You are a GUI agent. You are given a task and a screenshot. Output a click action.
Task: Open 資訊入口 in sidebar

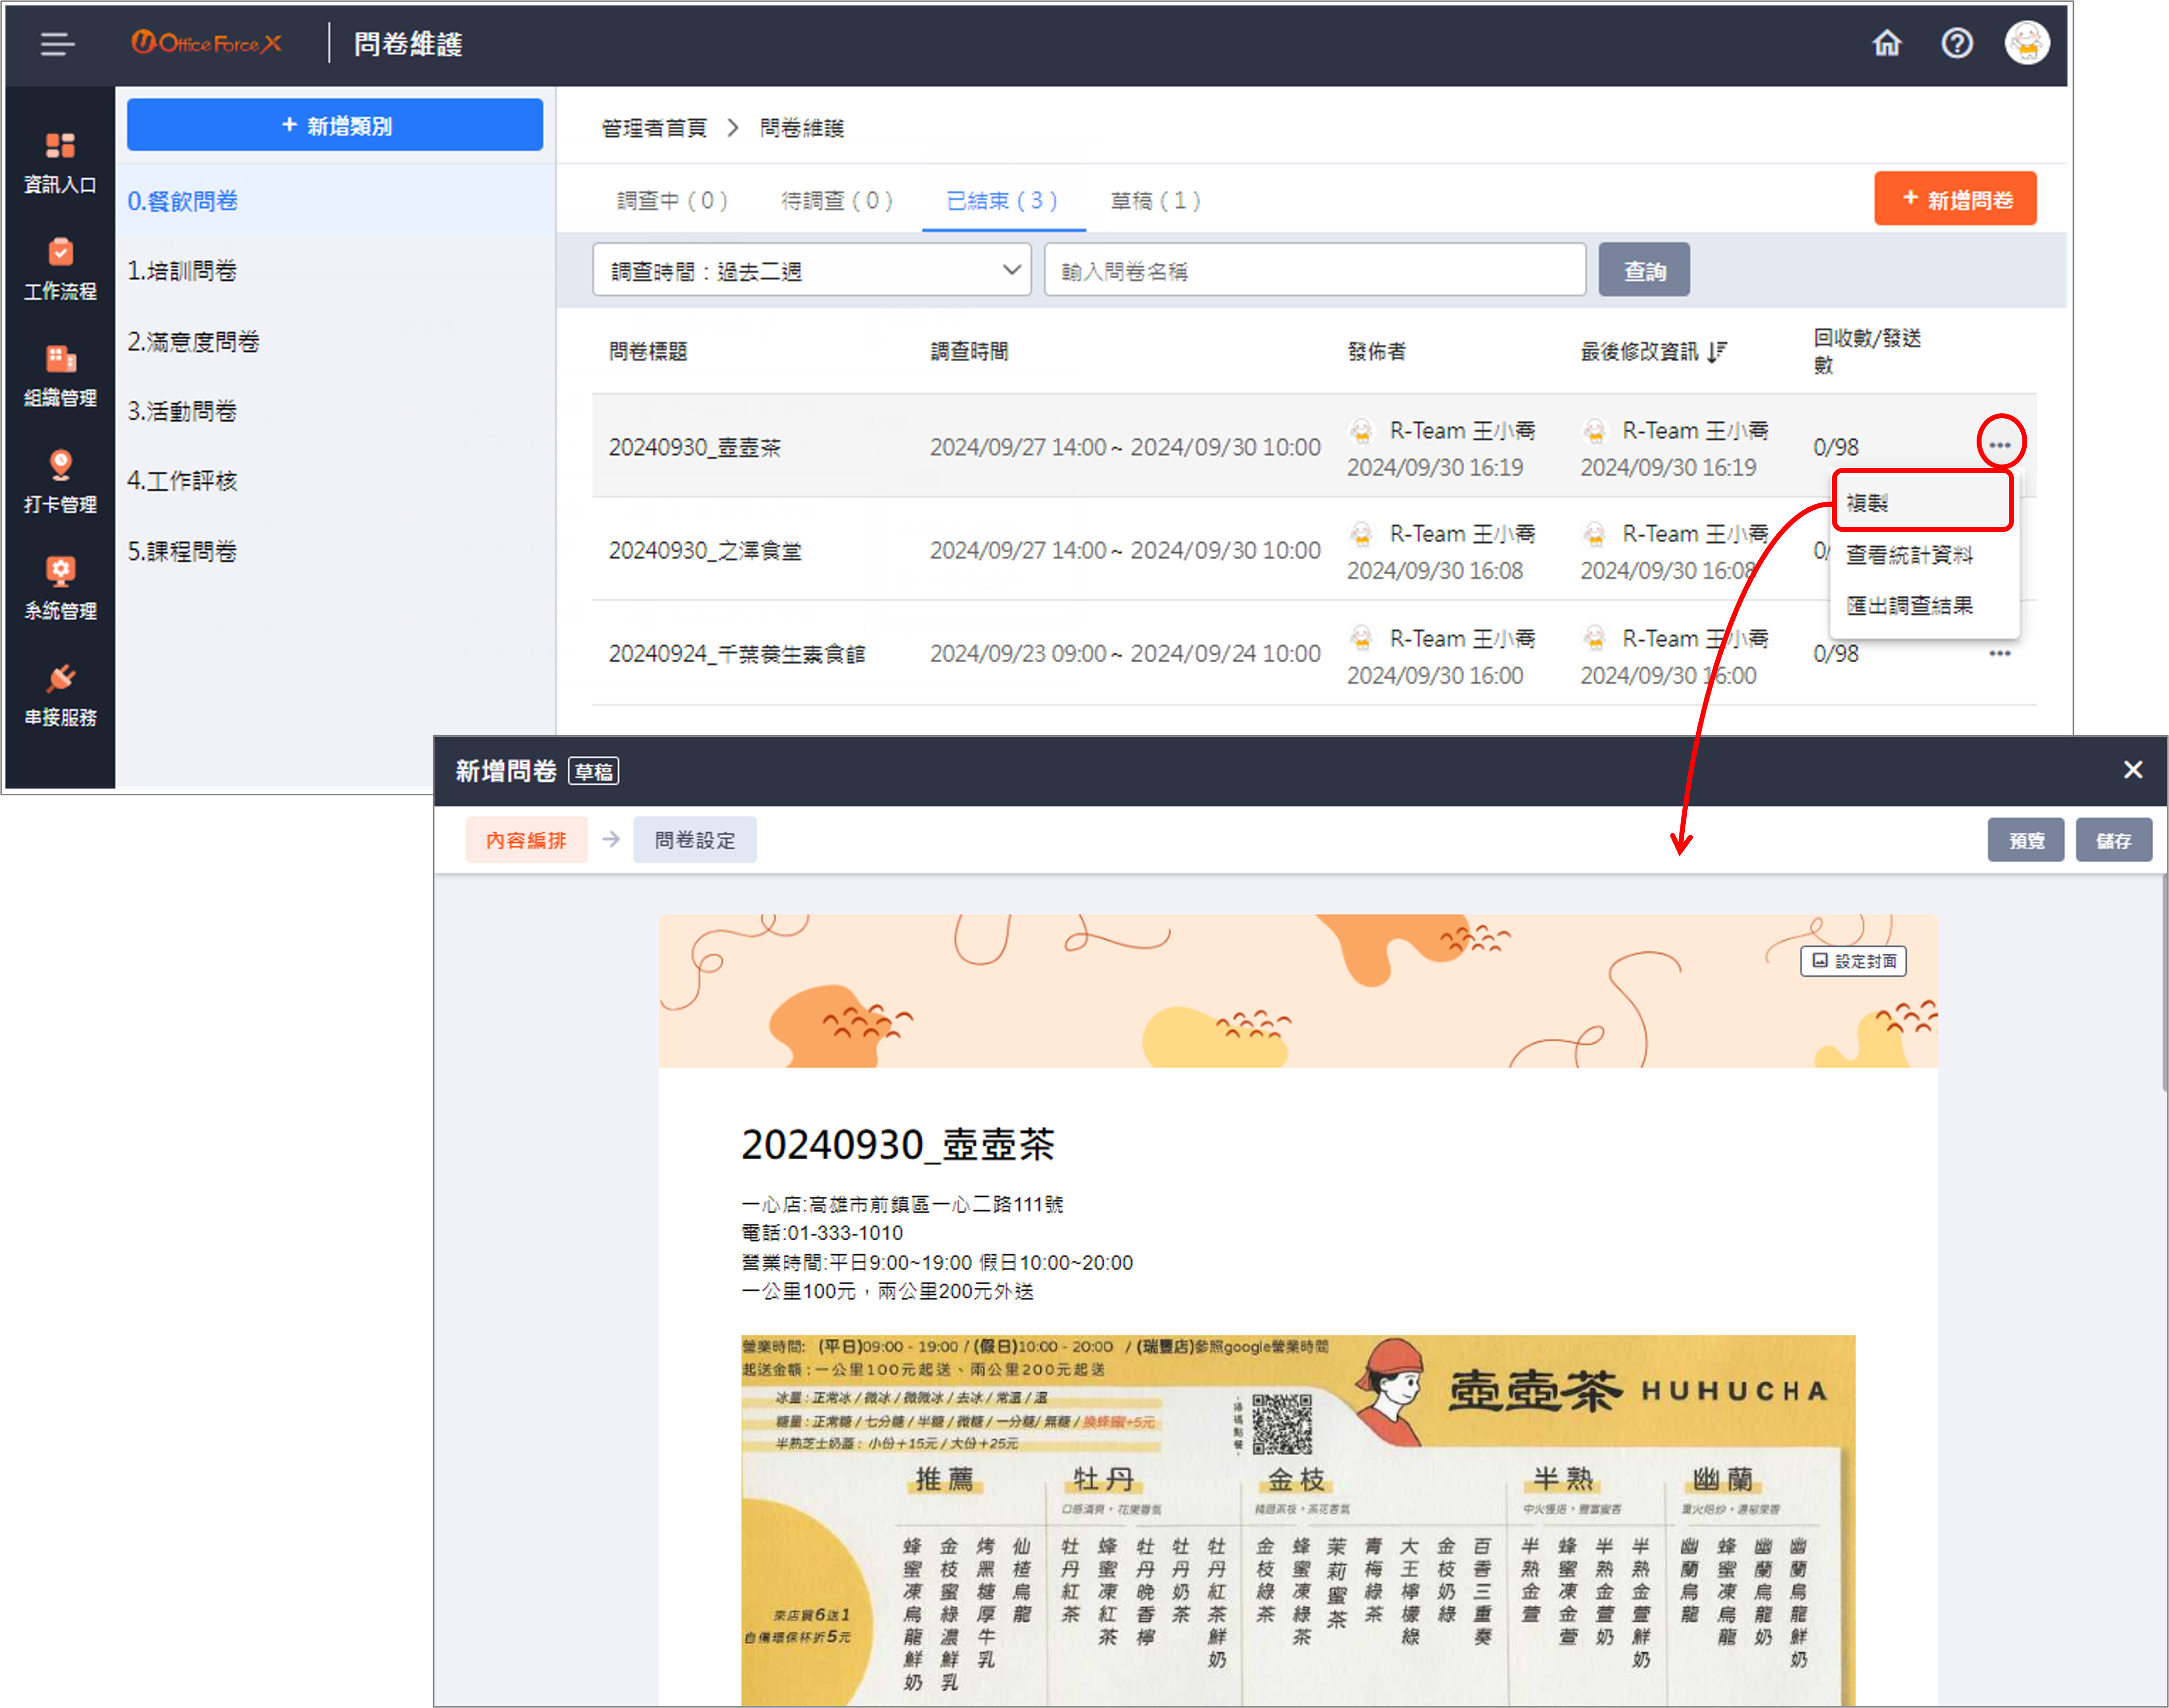click(60, 163)
